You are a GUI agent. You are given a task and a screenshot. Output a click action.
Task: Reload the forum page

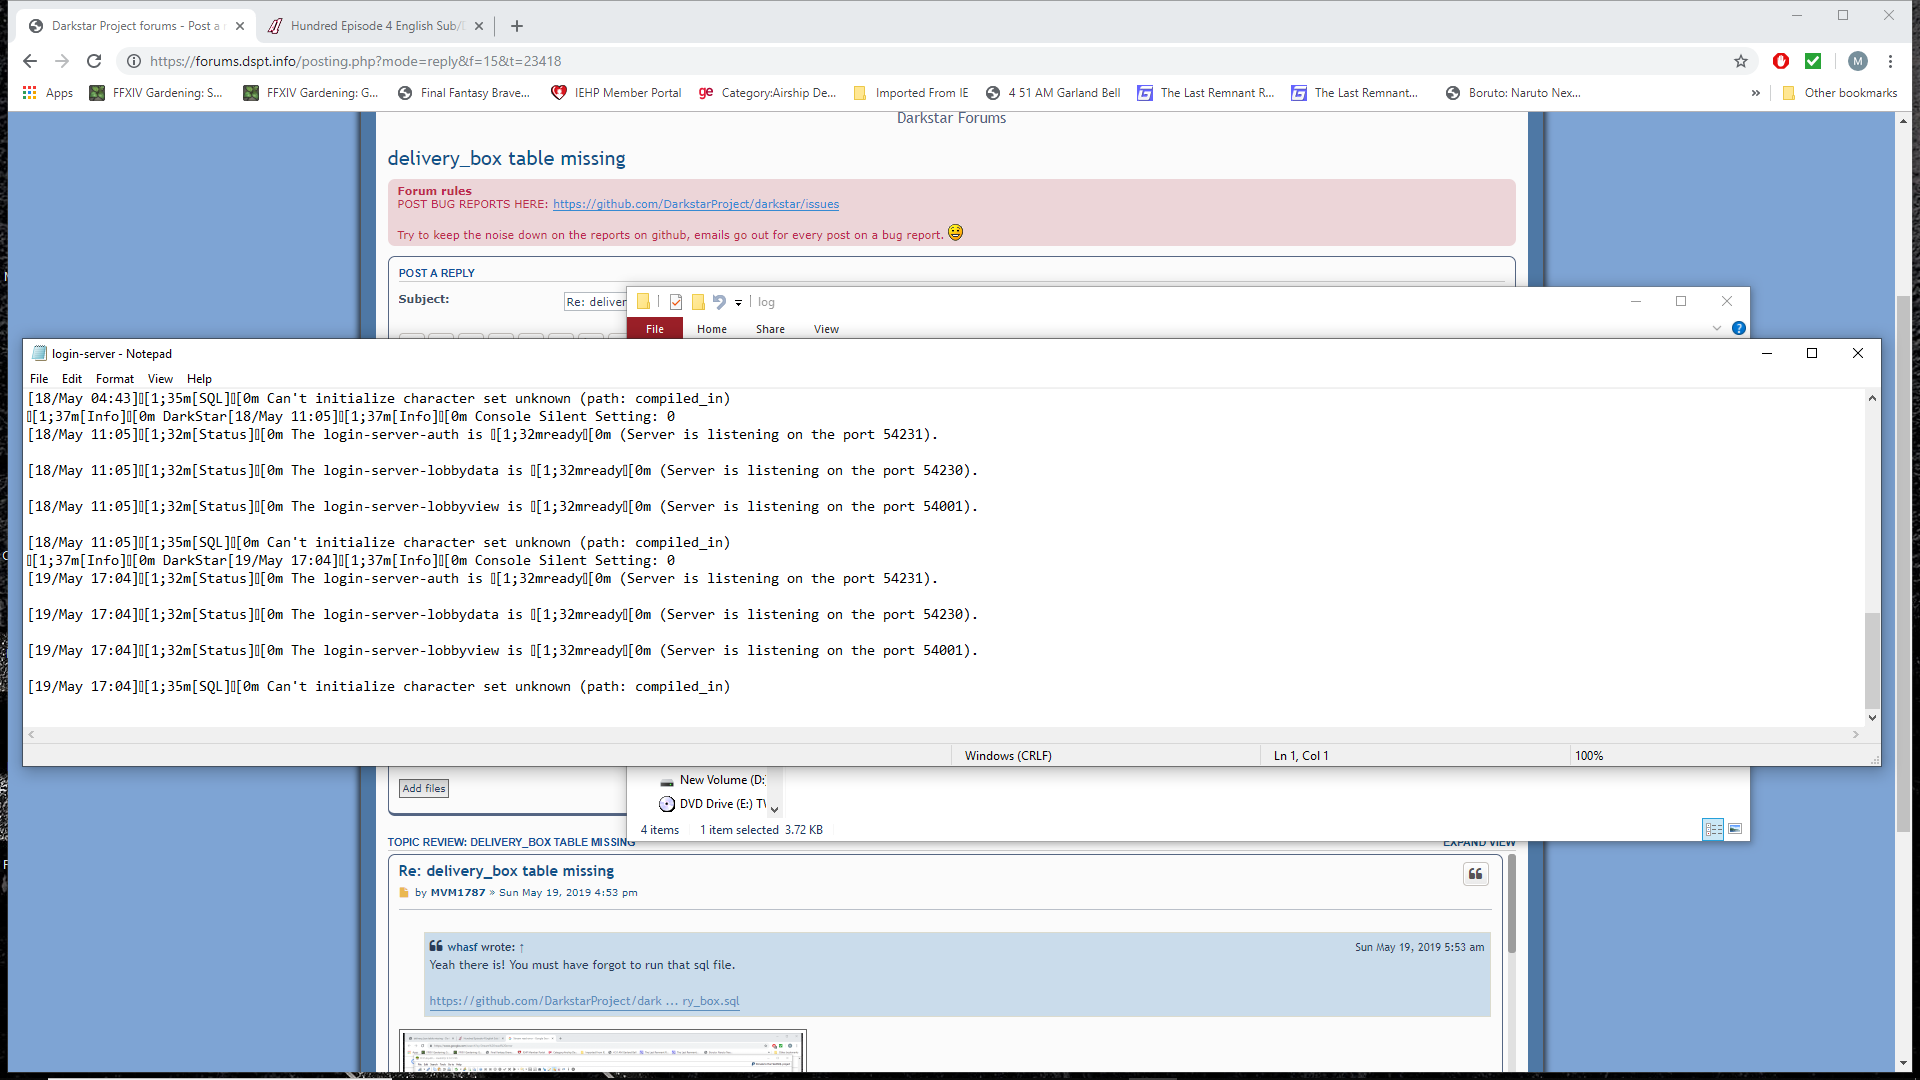point(94,61)
